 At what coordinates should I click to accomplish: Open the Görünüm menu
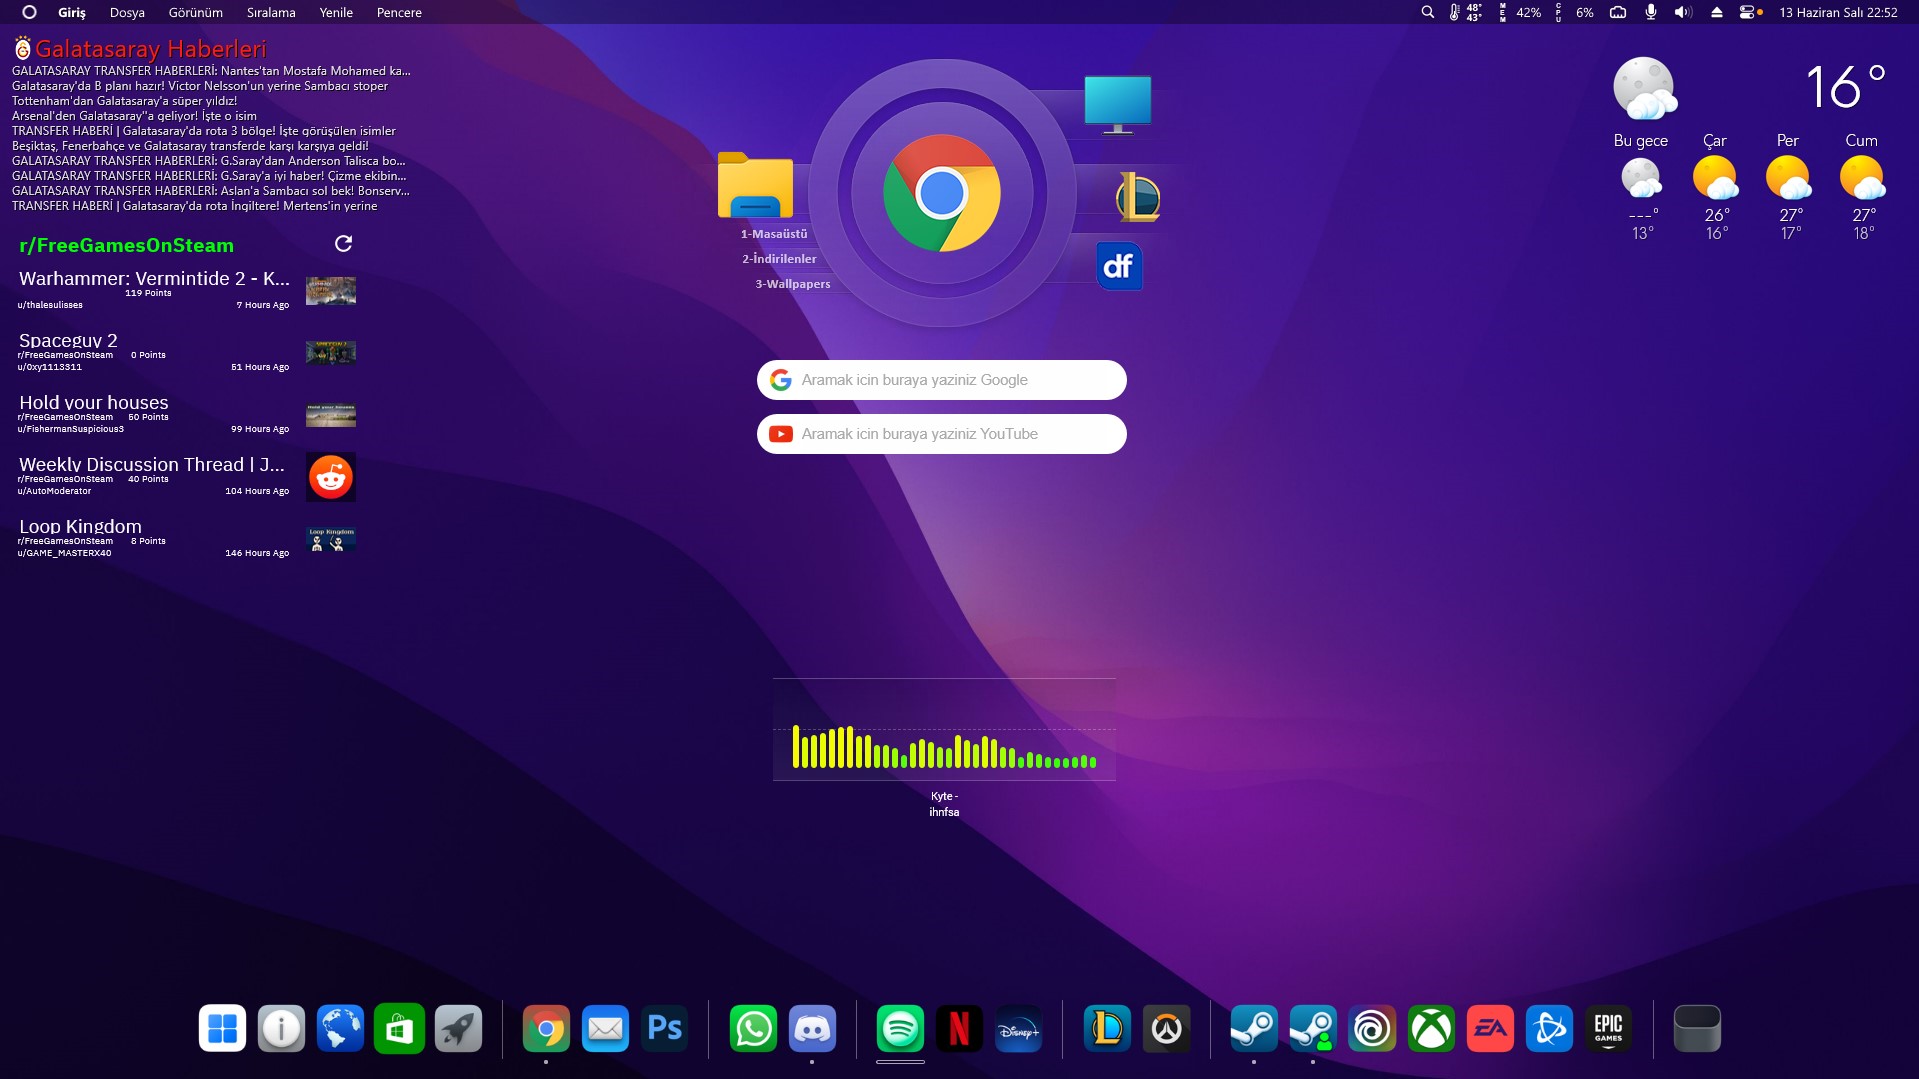pyautogui.click(x=195, y=13)
